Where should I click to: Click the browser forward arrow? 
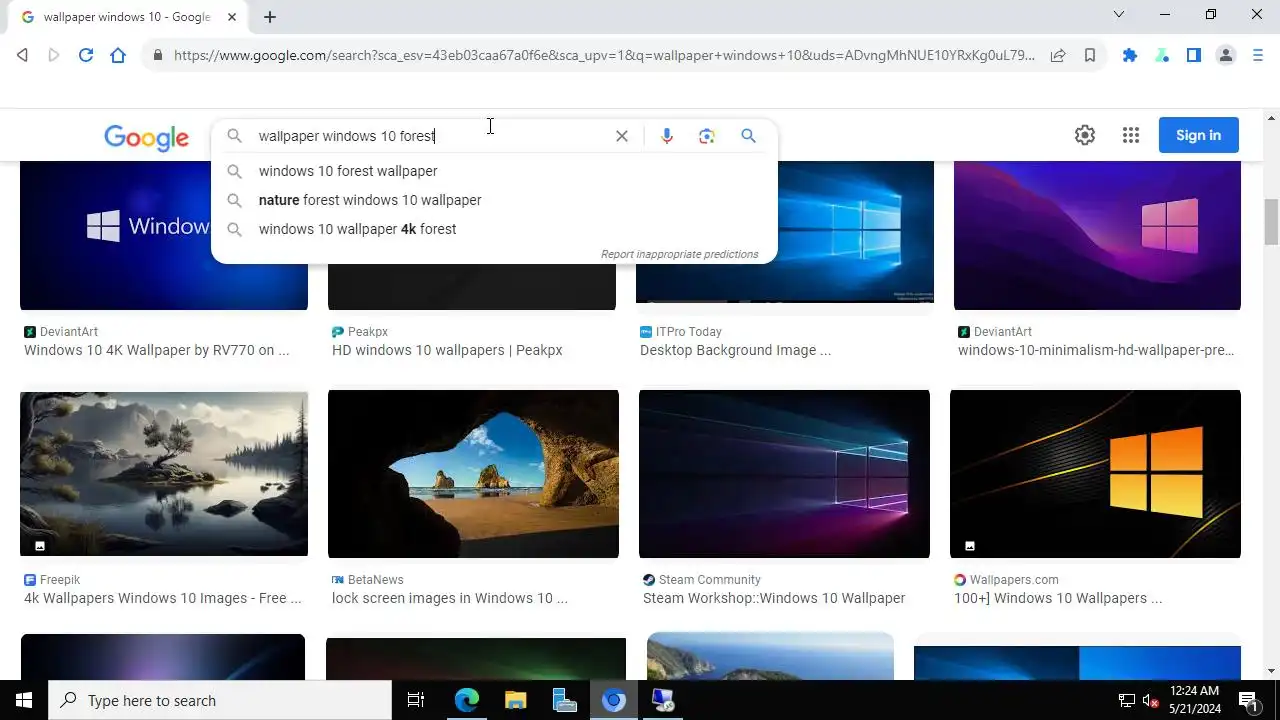[x=54, y=56]
